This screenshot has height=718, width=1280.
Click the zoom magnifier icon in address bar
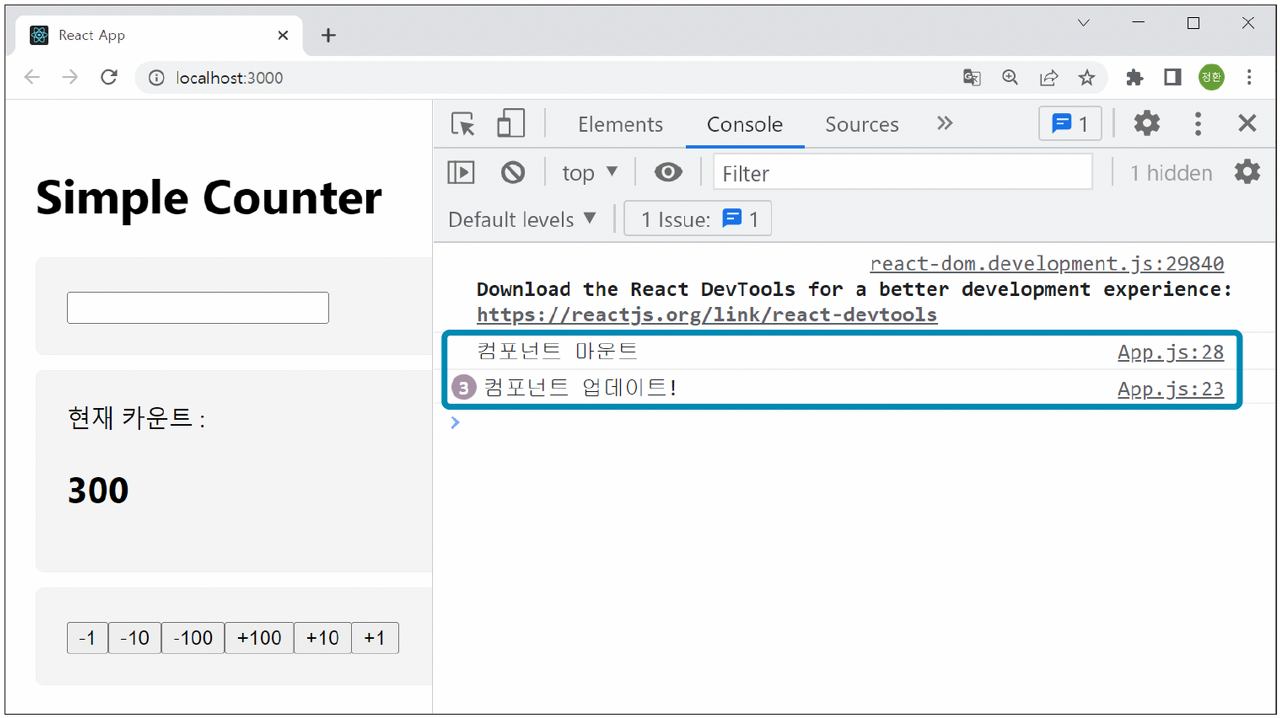coord(1010,77)
